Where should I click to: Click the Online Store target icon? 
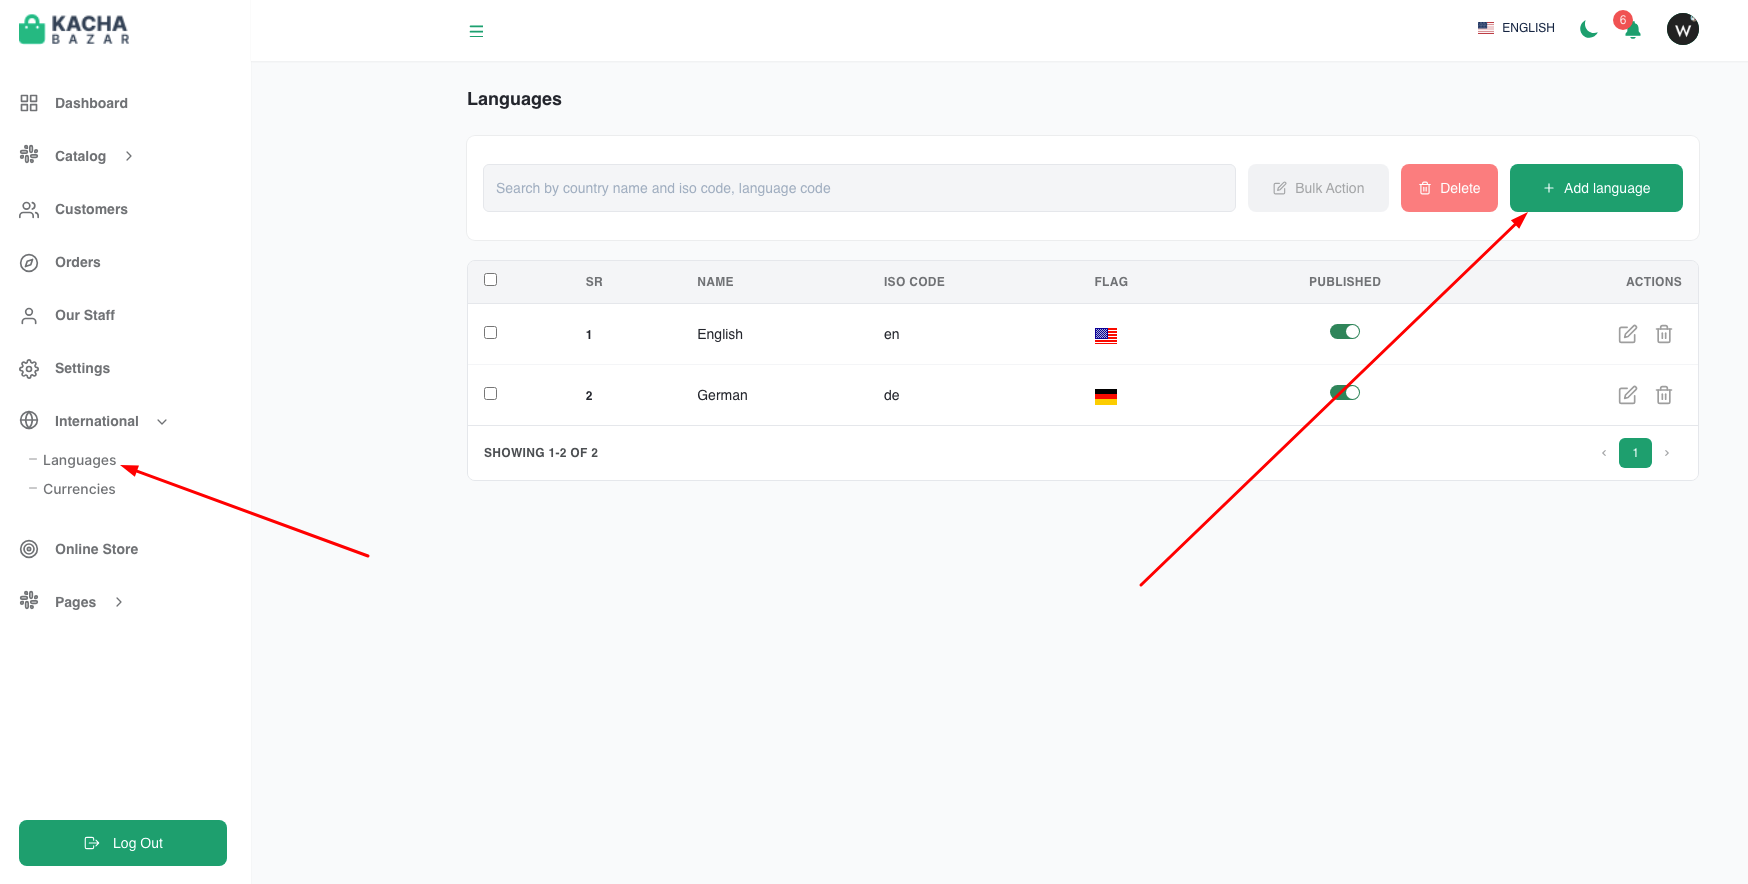tap(29, 549)
